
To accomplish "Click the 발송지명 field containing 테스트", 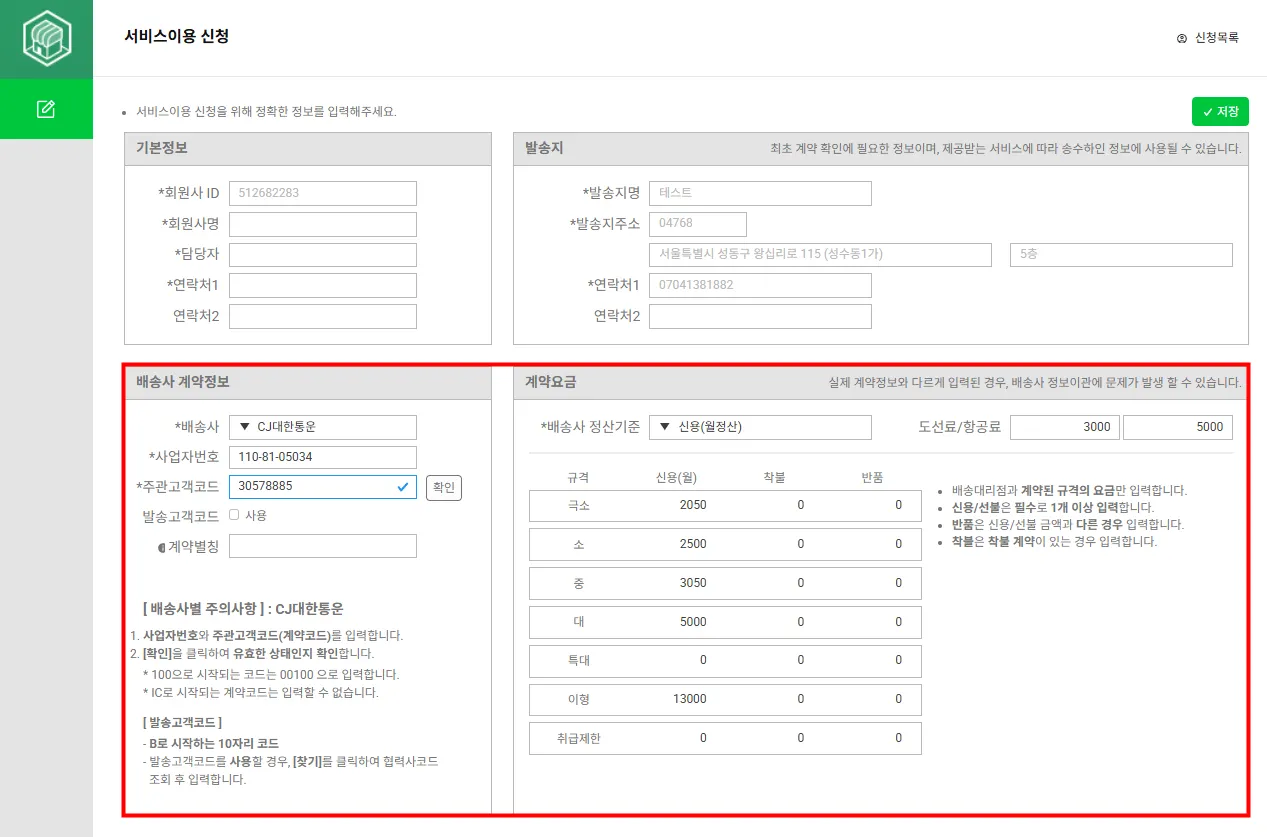I will [x=760, y=193].
